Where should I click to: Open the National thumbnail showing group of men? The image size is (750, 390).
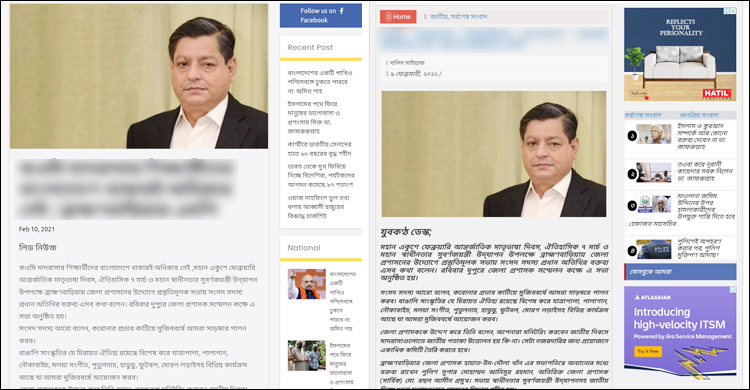point(307,356)
